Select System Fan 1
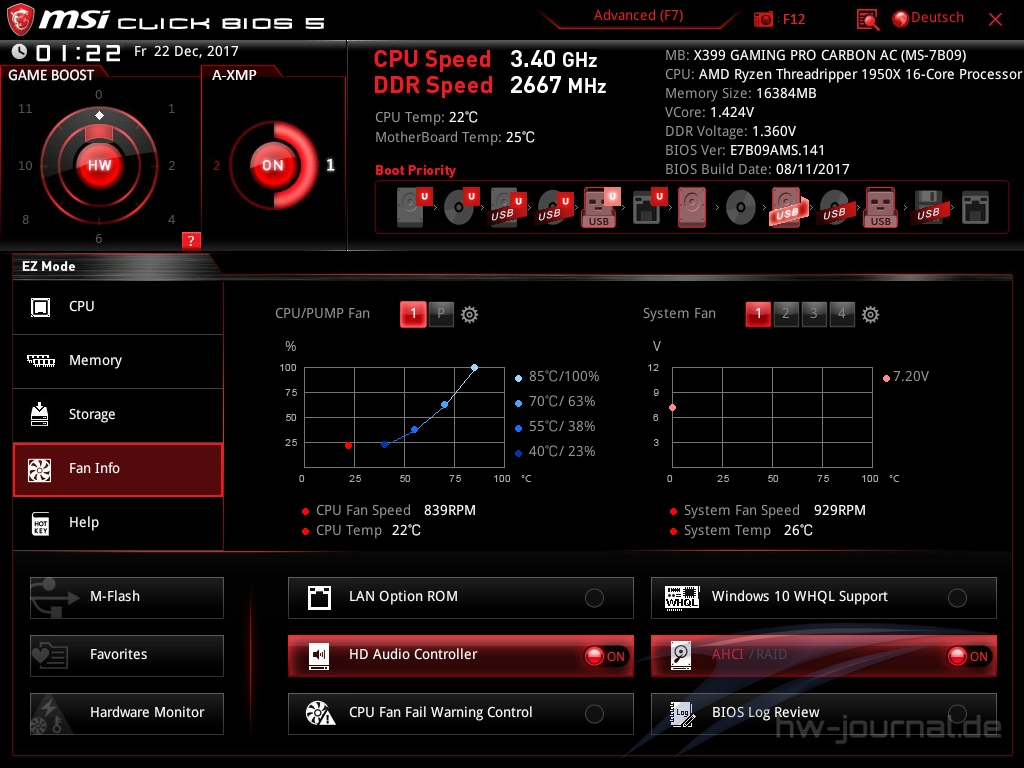 (x=758, y=314)
